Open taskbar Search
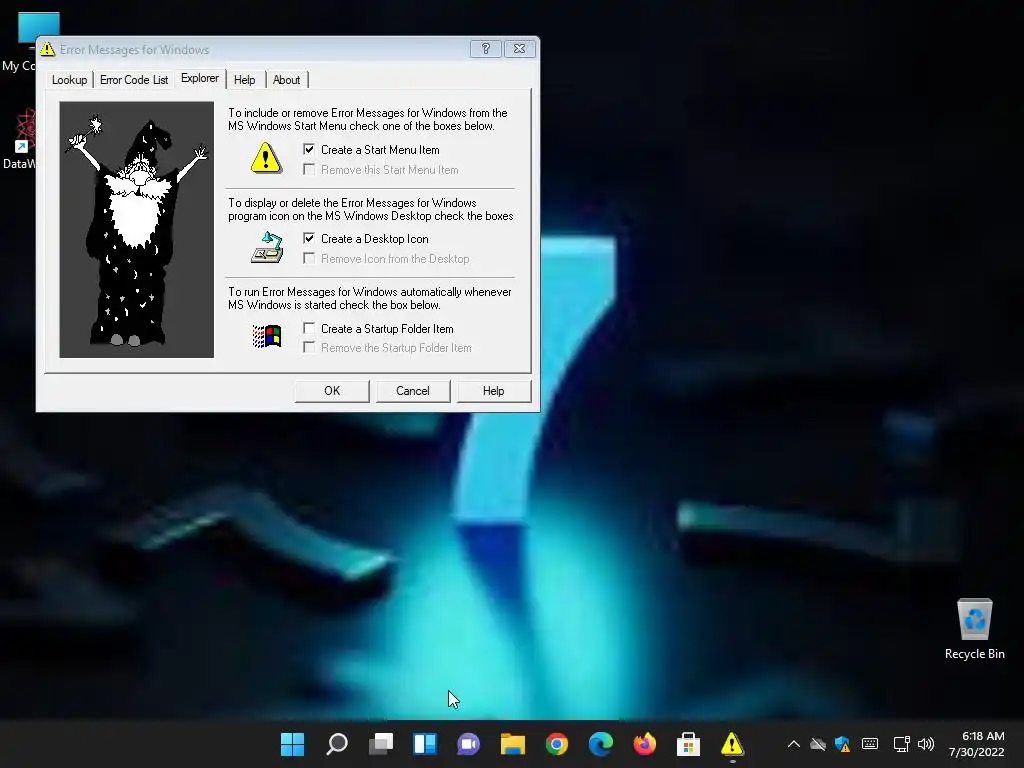Screen dimensions: 1024x768 click(x=337, y=744)
